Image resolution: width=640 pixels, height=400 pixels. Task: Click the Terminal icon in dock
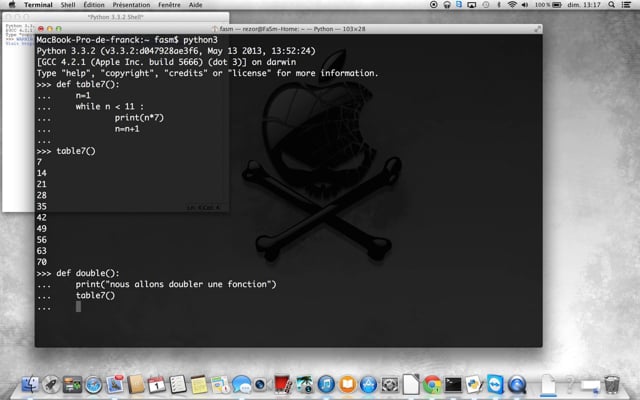point(453,384)
